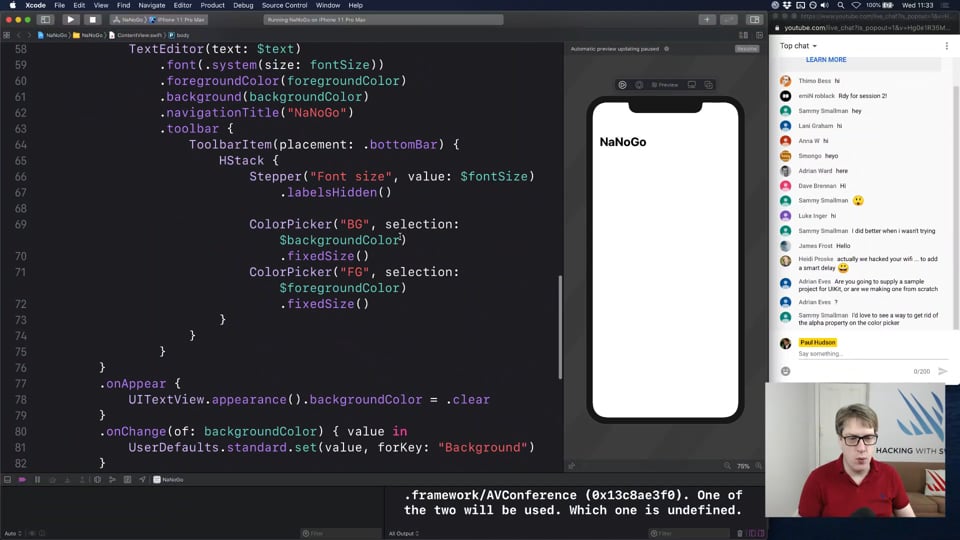Zoom out the preview canvas
This screenshot has height=540, width=960.
727,466
